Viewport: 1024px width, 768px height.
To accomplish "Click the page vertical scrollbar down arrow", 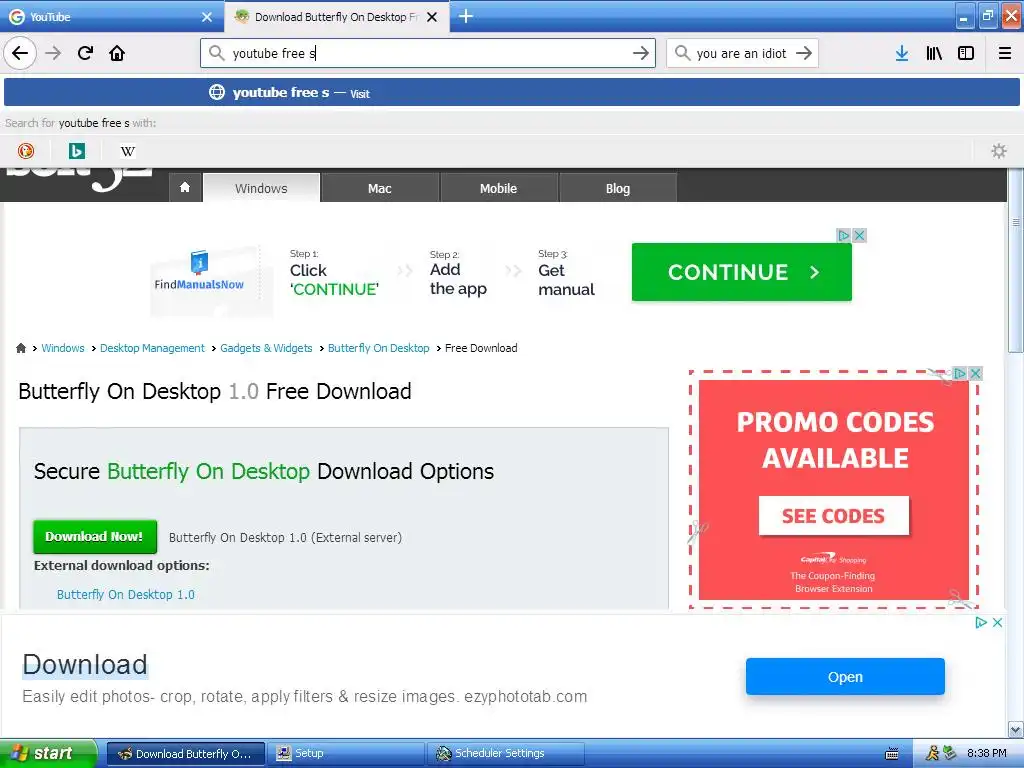I will tap(1015, 729).
